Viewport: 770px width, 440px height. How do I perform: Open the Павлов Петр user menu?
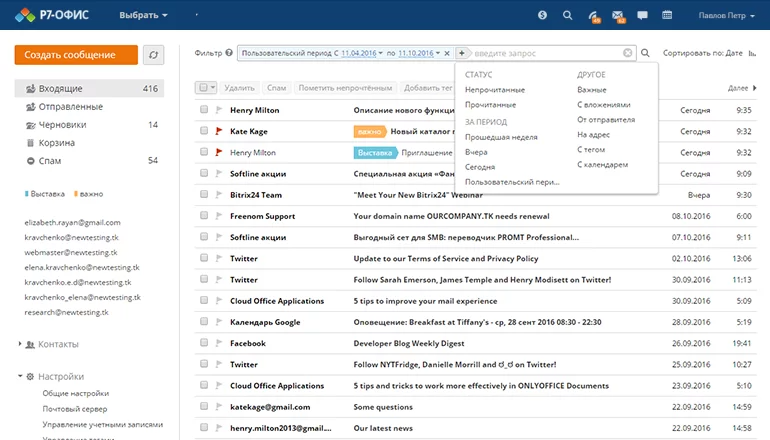[x=726, y=15]
